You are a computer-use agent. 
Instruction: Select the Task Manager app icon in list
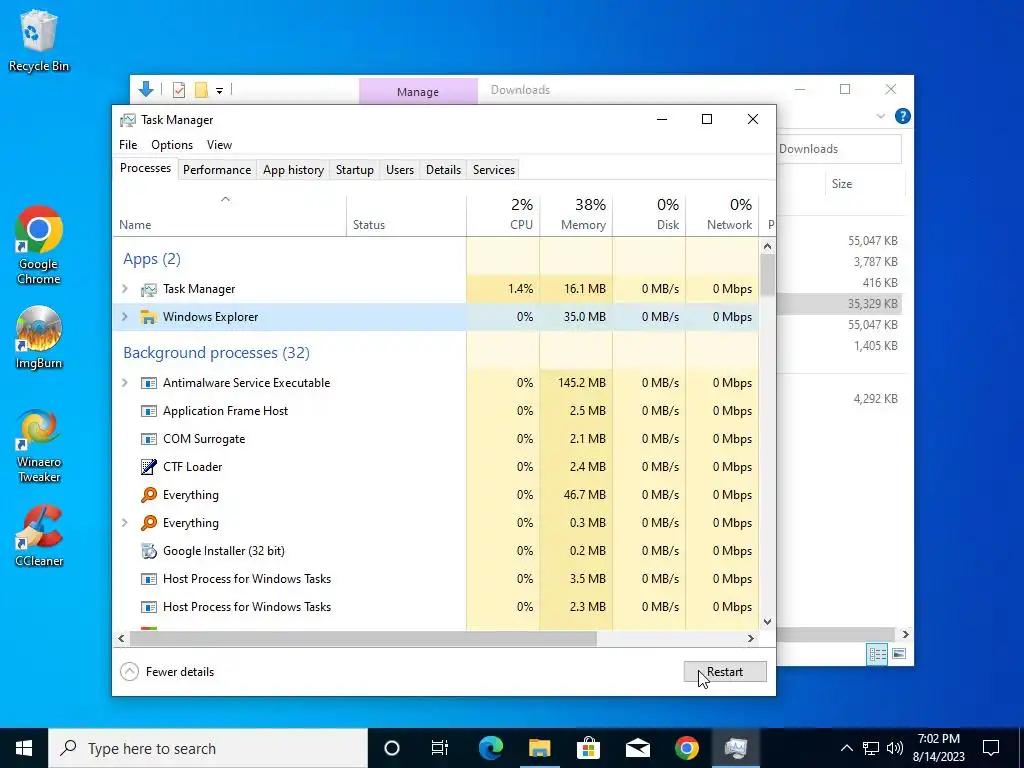[149, 289]
